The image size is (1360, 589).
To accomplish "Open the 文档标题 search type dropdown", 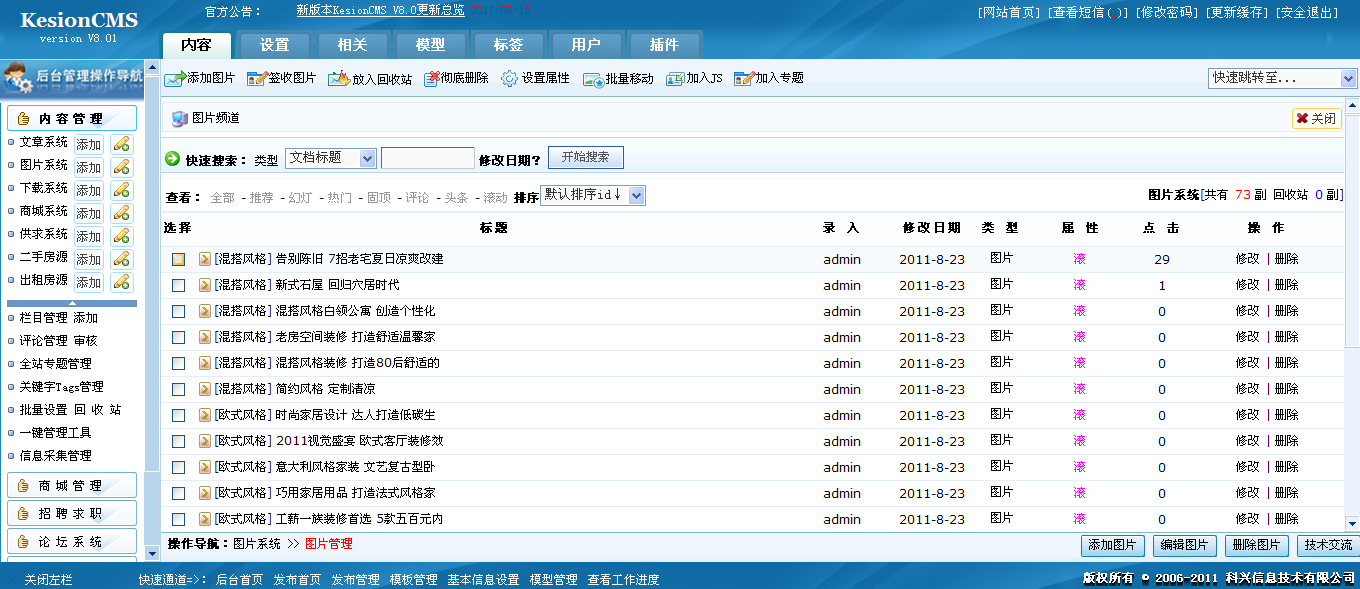I will click(x=330, y=158).
